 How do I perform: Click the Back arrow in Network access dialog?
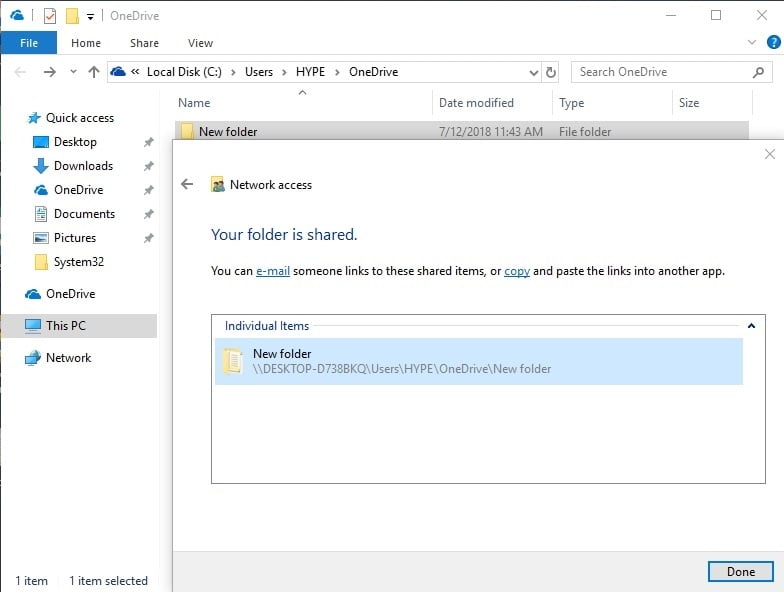pyautogui.click(x=187, y=184)
